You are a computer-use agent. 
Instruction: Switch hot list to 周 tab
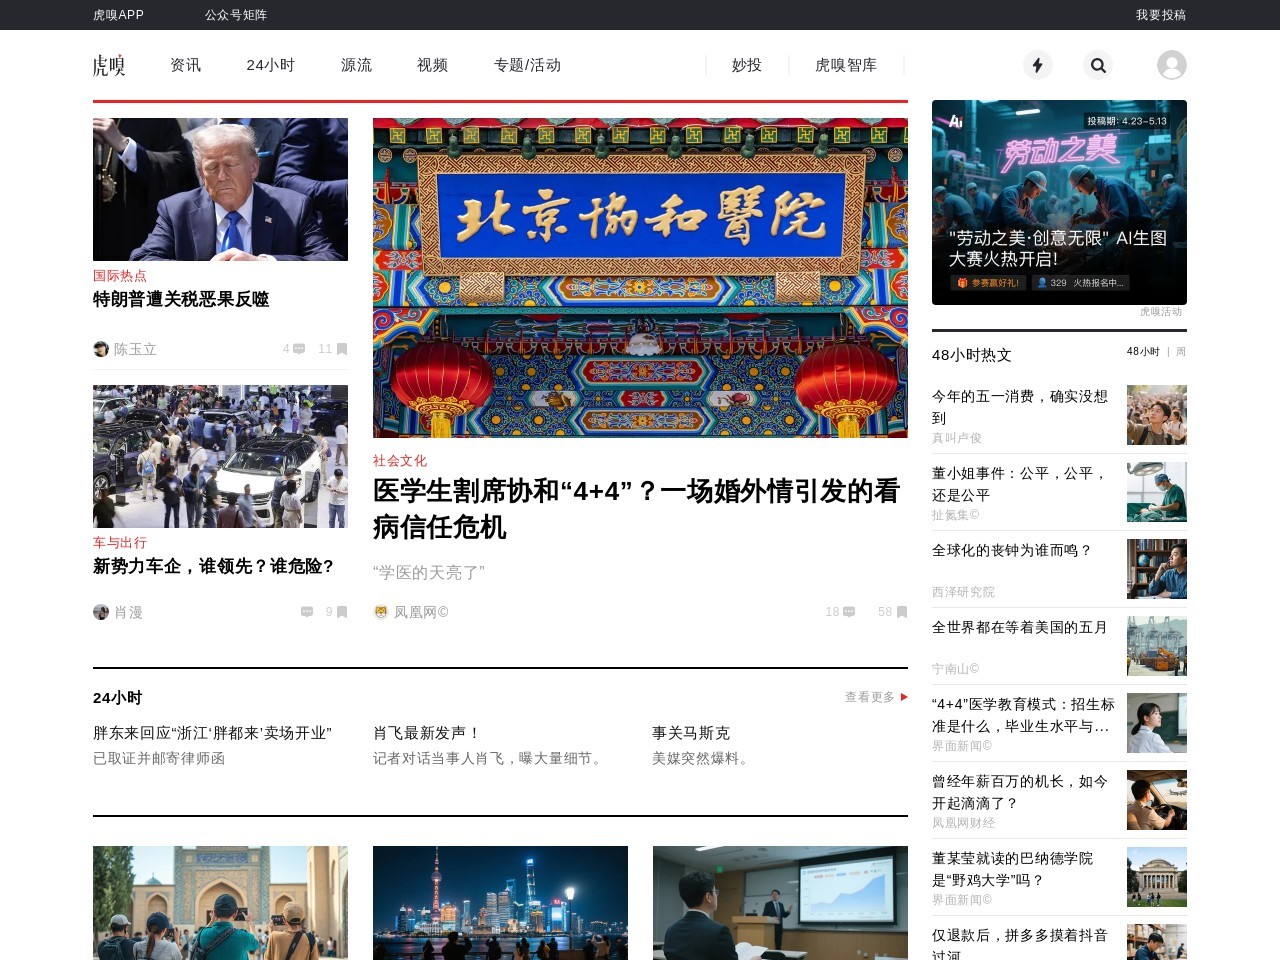tap(1181, 352)
